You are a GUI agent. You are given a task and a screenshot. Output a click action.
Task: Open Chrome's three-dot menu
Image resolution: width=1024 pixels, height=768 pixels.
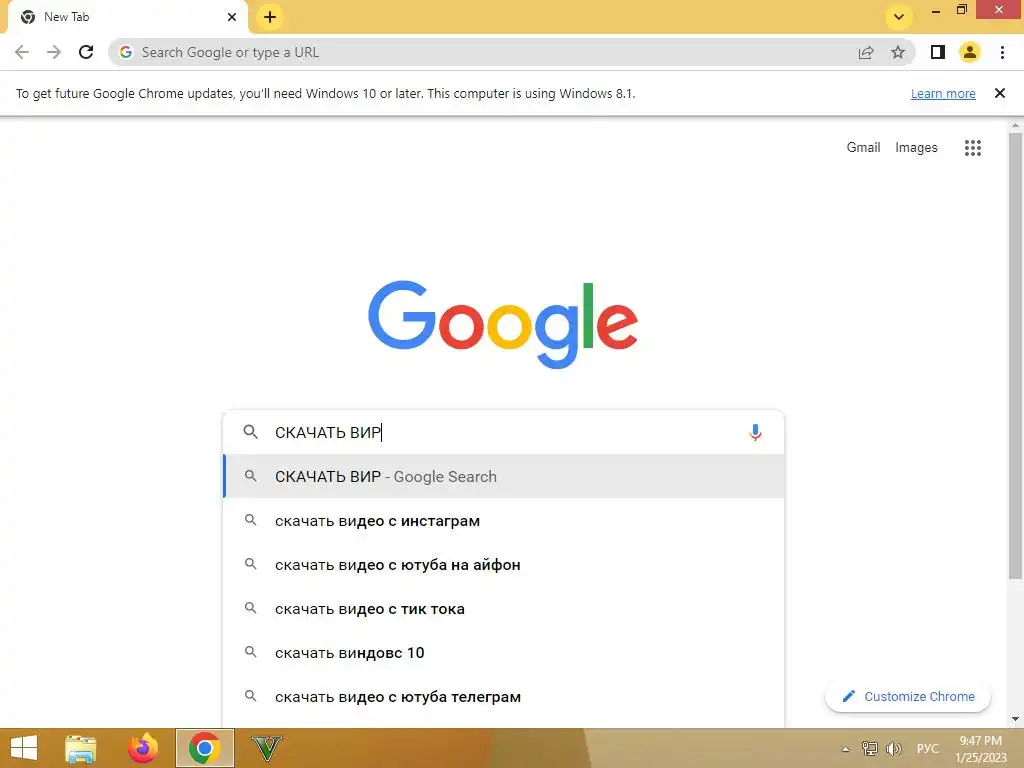(x=1002, y=52)
